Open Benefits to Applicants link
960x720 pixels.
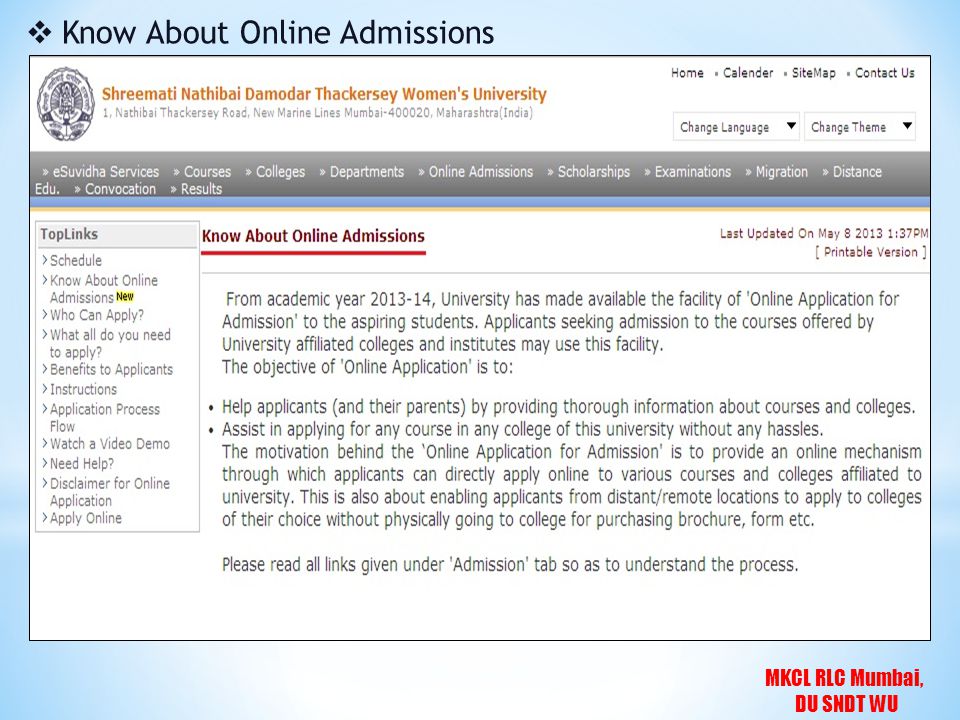[111, 369]
